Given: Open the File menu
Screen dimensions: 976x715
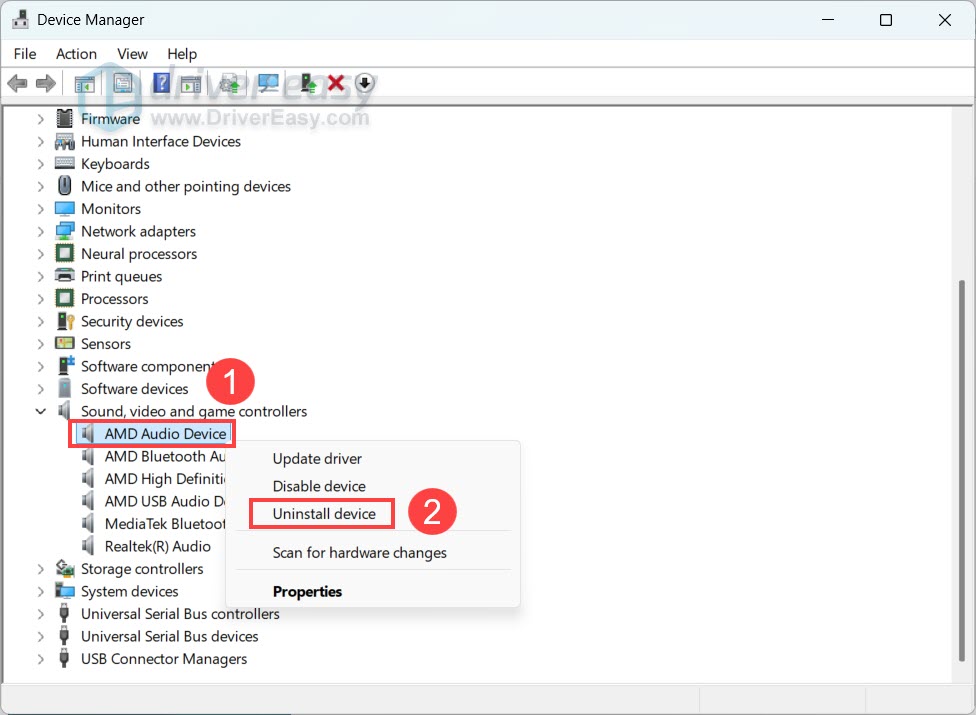Looking at the screenshot, I should click(x=25, y=54).
